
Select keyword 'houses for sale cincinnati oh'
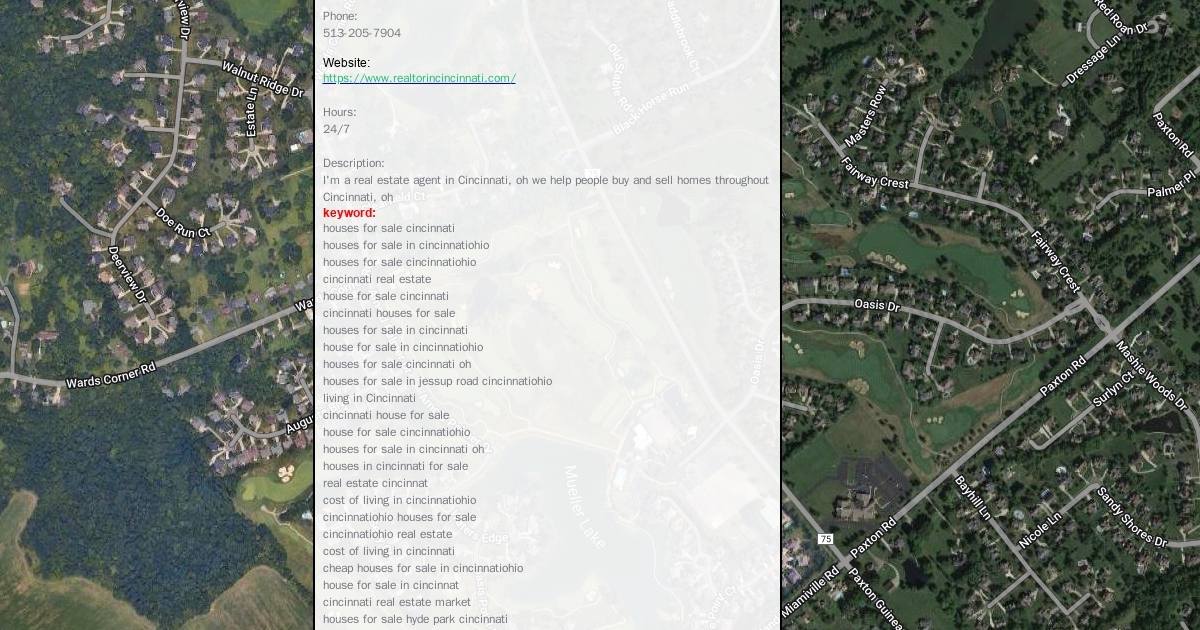[397, 364]
